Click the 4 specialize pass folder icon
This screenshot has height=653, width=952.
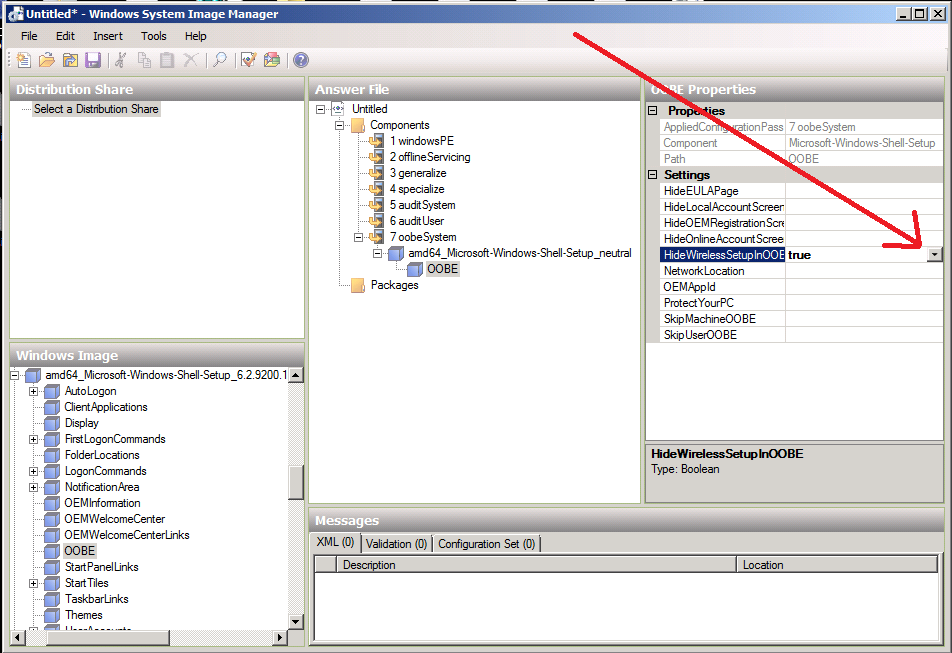pos(376,189)
